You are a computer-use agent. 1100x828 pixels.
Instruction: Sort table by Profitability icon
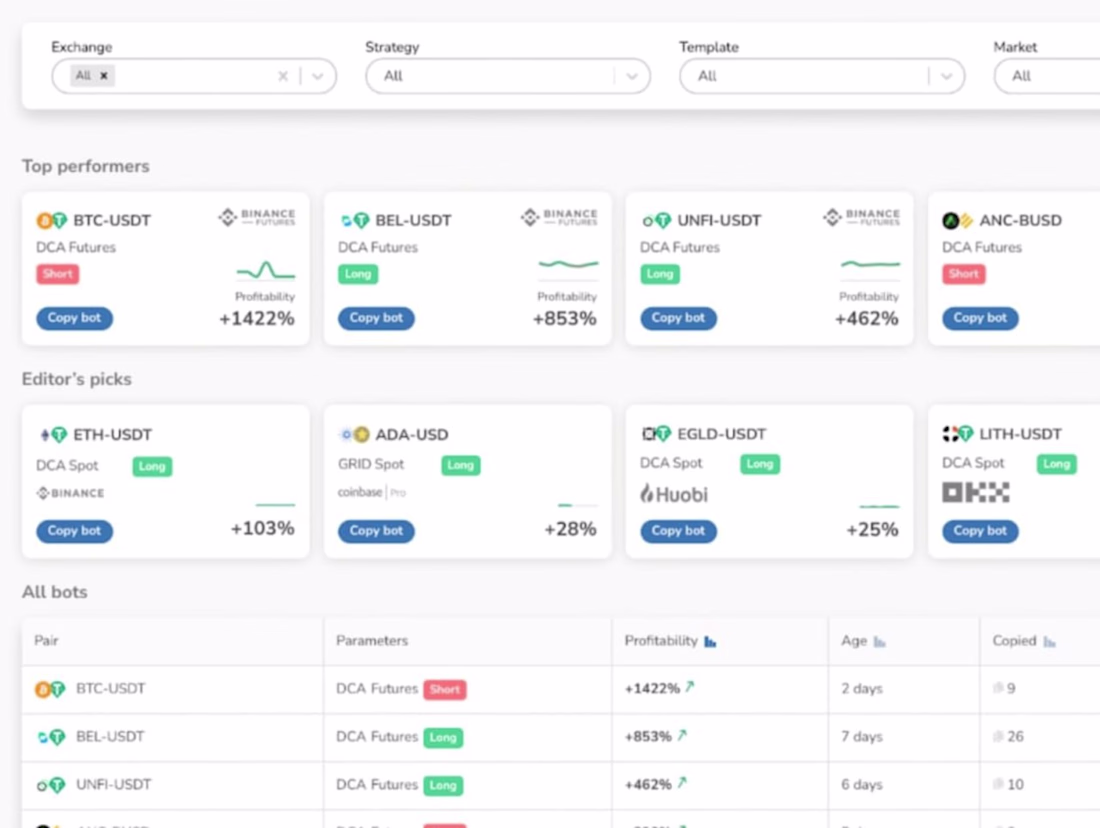click(x=710, y=641)
